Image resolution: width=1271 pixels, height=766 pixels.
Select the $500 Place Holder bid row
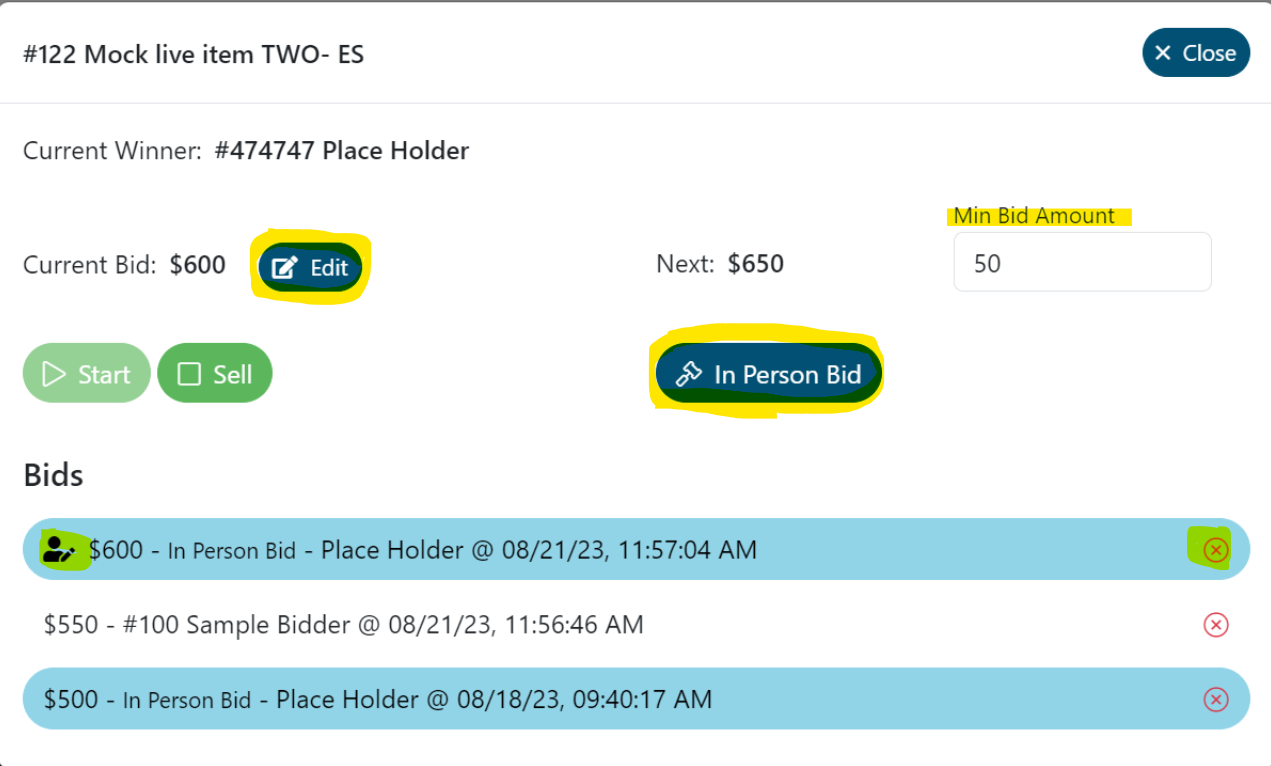coord(500,699)
